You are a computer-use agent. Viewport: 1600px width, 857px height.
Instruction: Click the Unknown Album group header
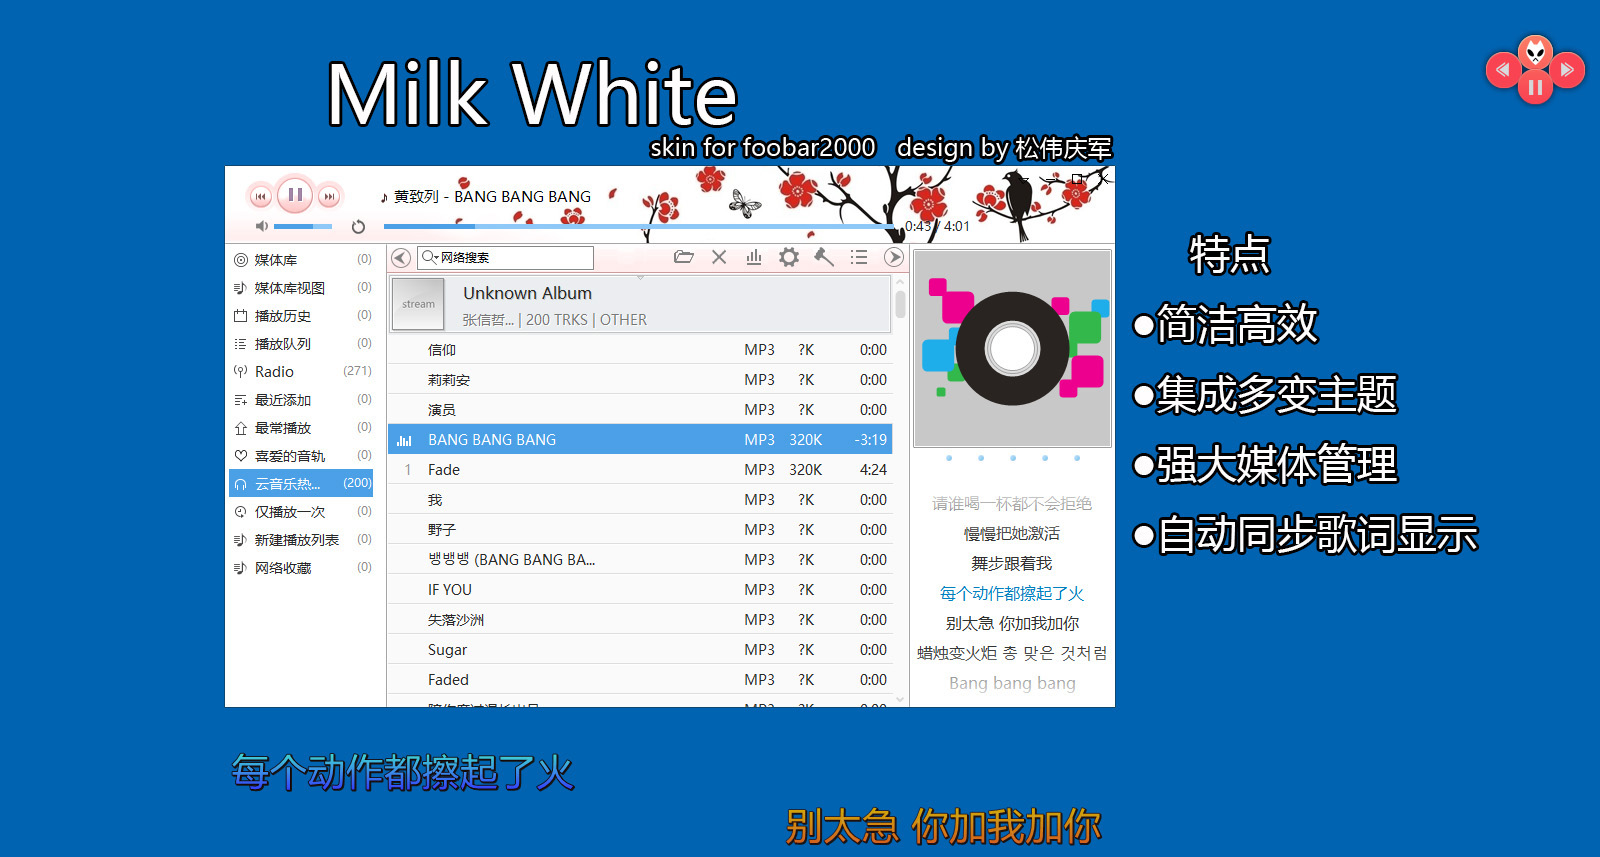640,304
